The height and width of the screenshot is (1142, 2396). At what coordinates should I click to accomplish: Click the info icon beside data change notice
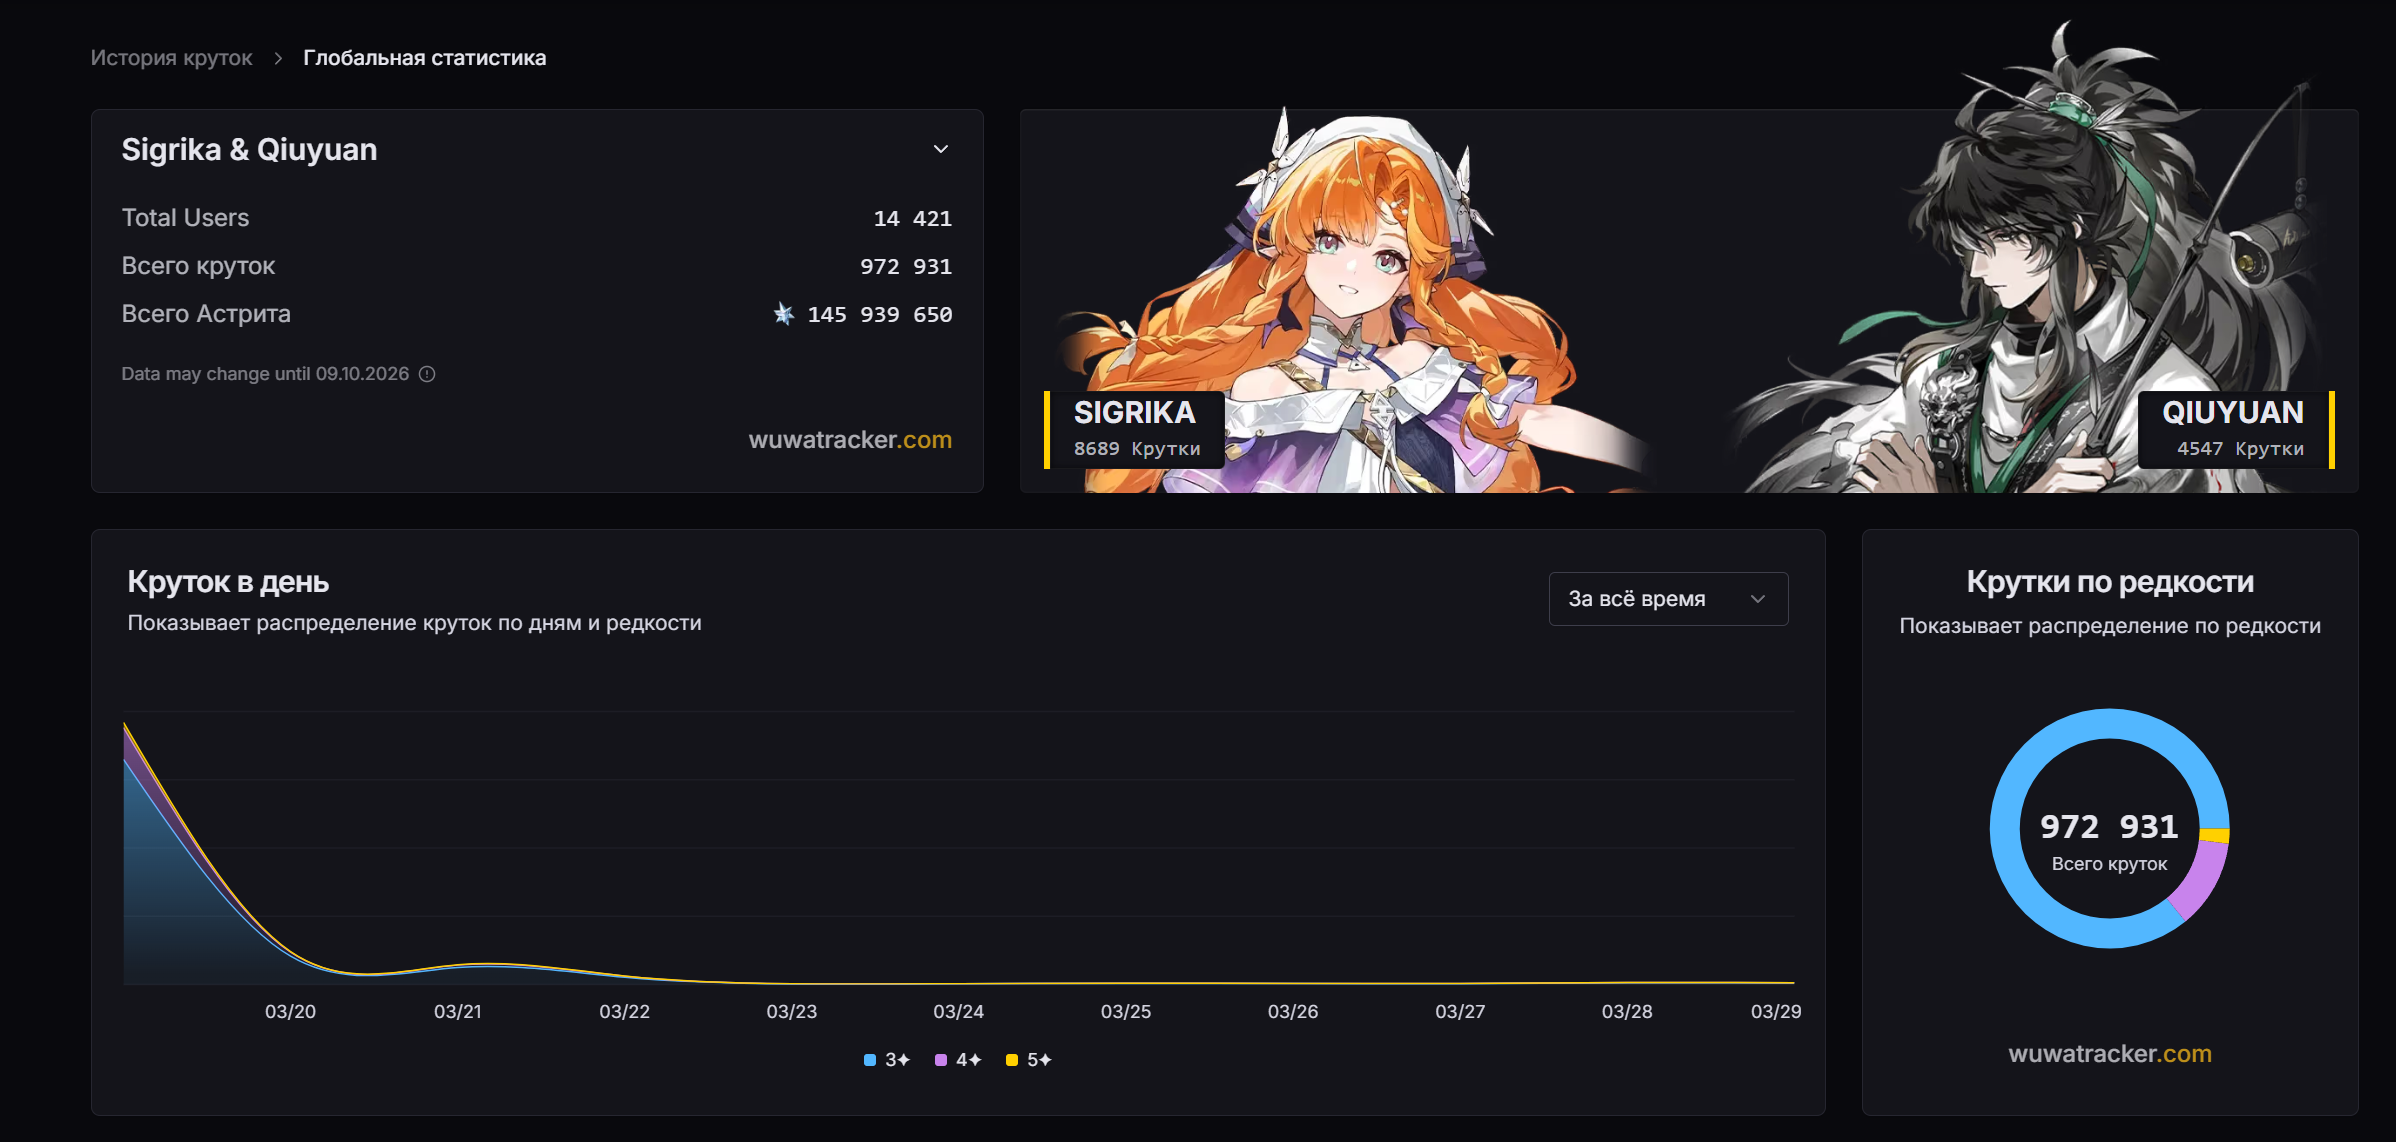(x=427, y=374)
